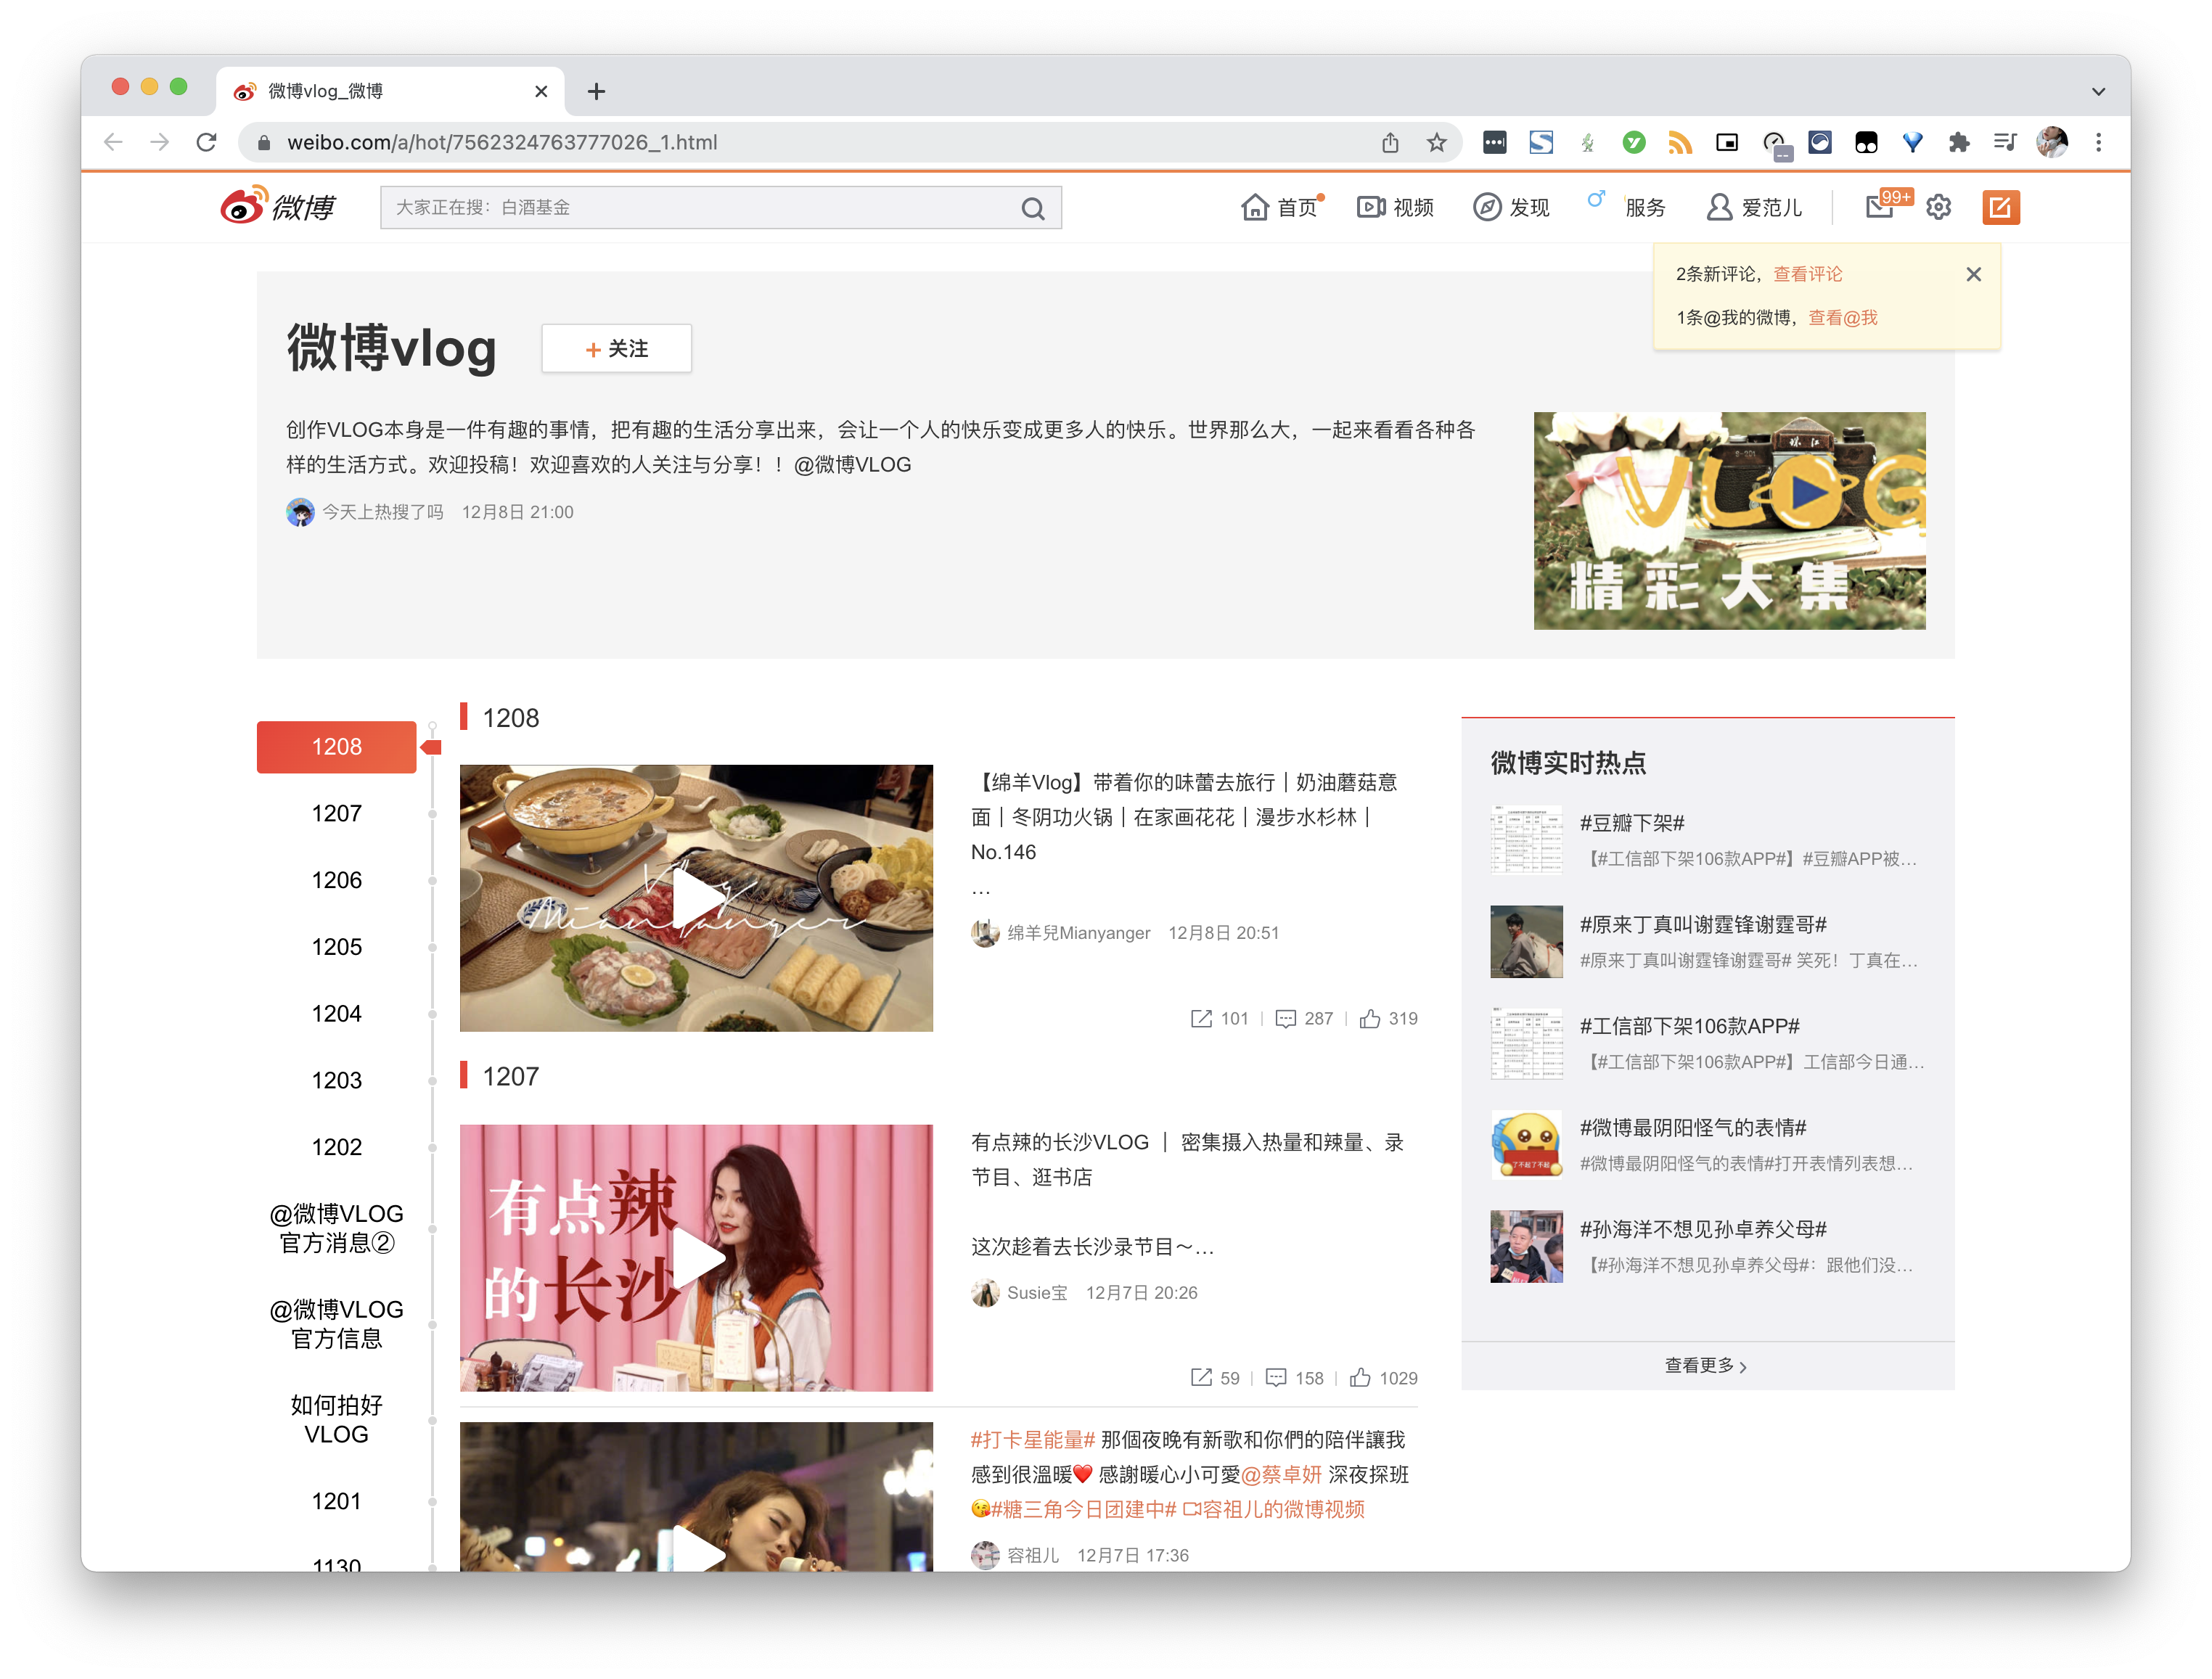Open the #豆瓣下架# hot topic

pos(1632,823)
